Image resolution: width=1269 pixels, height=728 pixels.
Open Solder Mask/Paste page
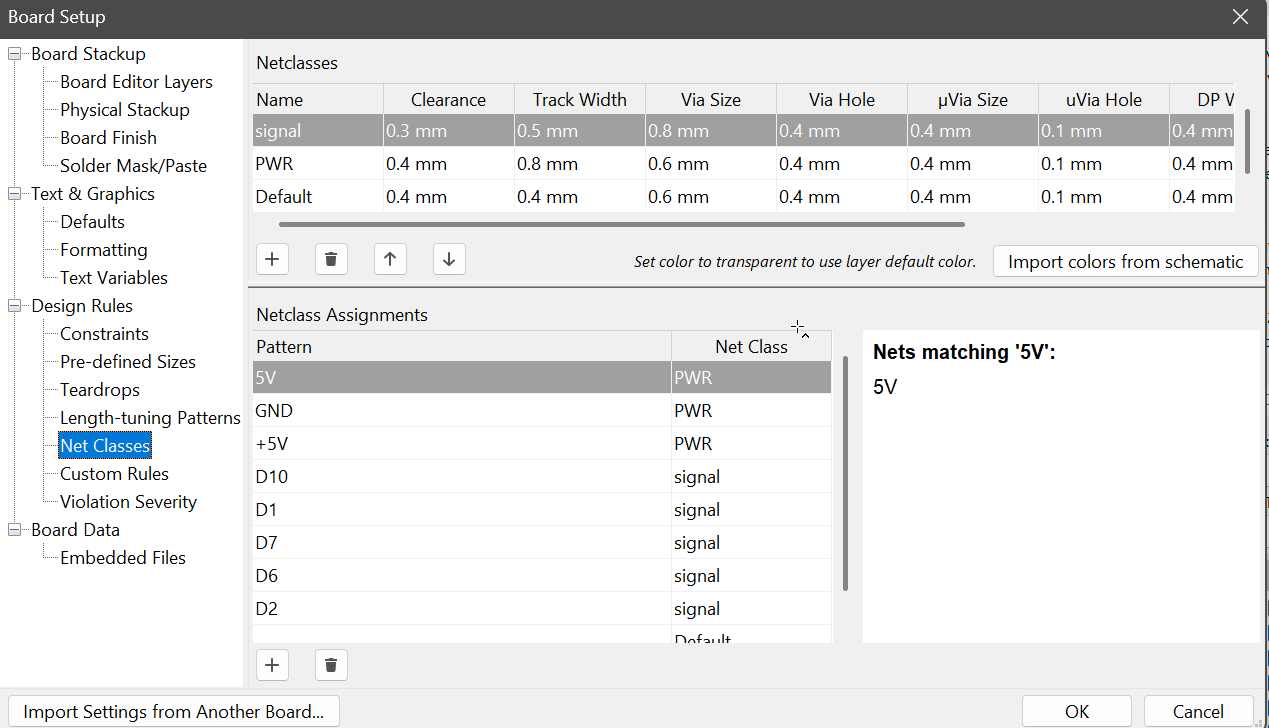(x=133, y=166)
